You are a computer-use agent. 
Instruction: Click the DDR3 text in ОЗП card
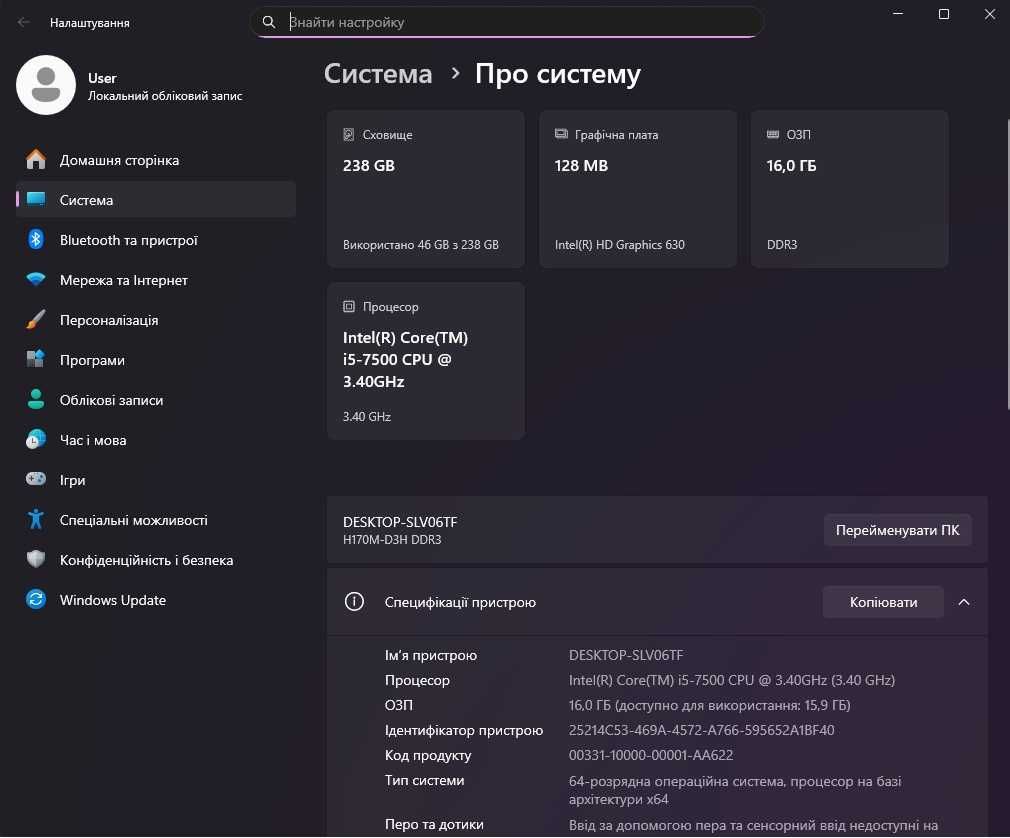pos(782,244)
